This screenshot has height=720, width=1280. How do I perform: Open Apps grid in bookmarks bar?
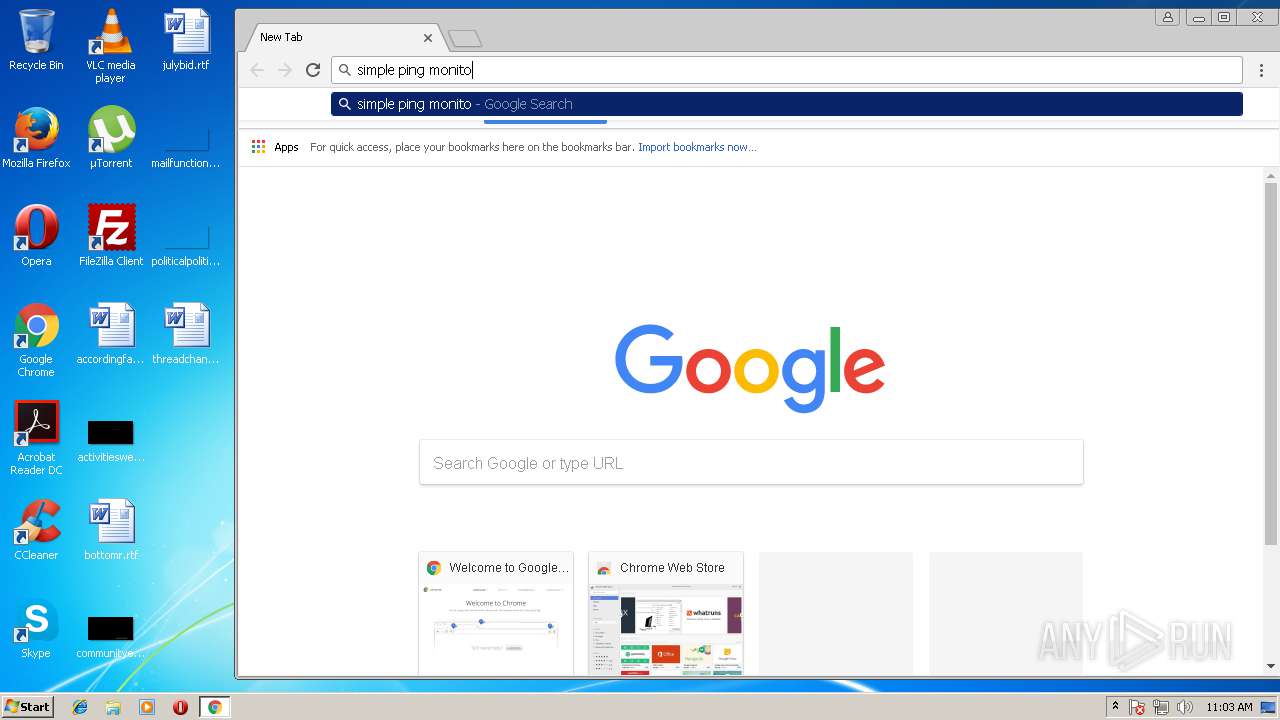pos(275,147)
